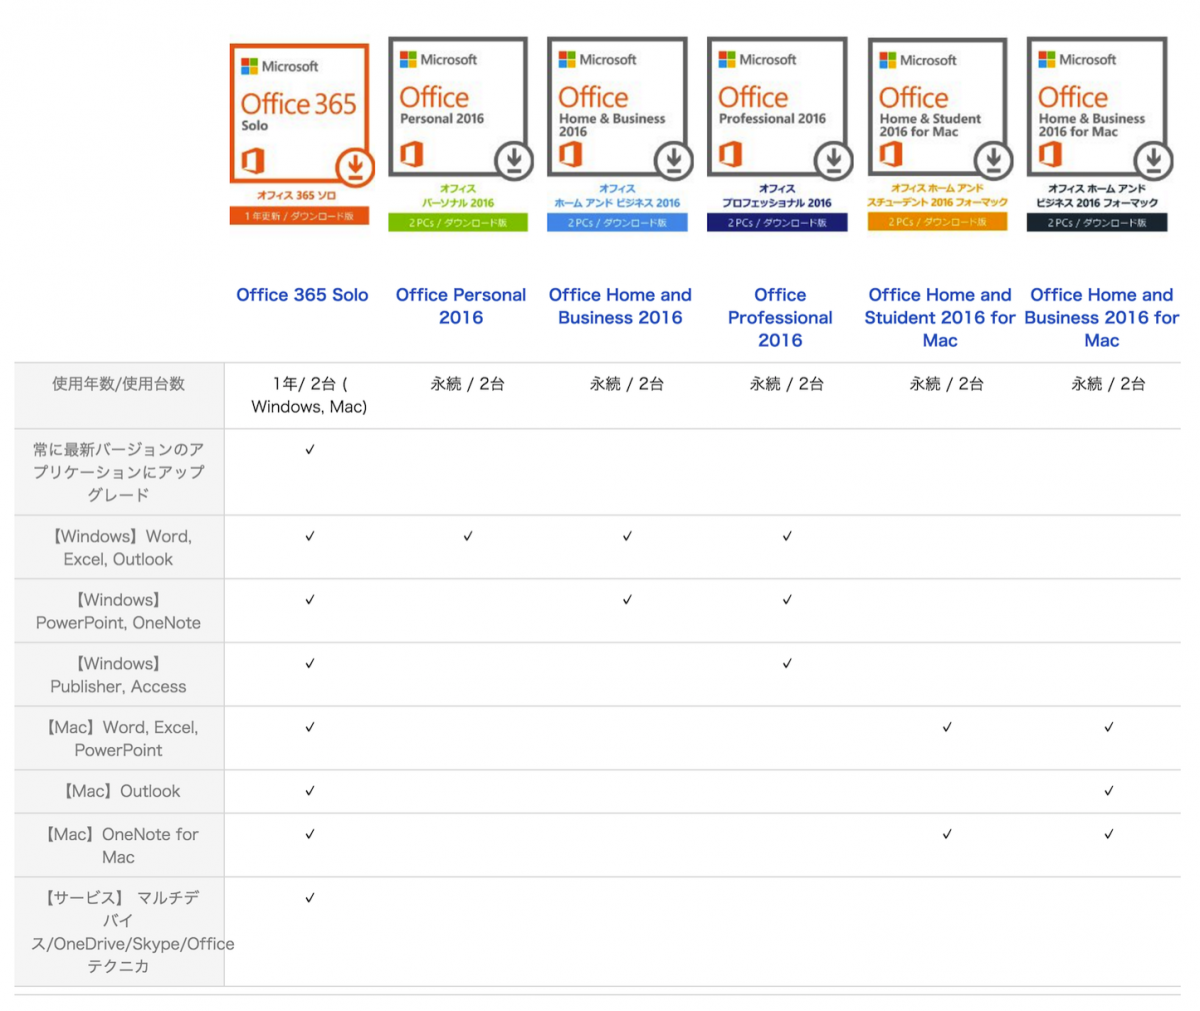Open the Office Personal 2016 link
1200x1011 pixels.
(460, 306)
